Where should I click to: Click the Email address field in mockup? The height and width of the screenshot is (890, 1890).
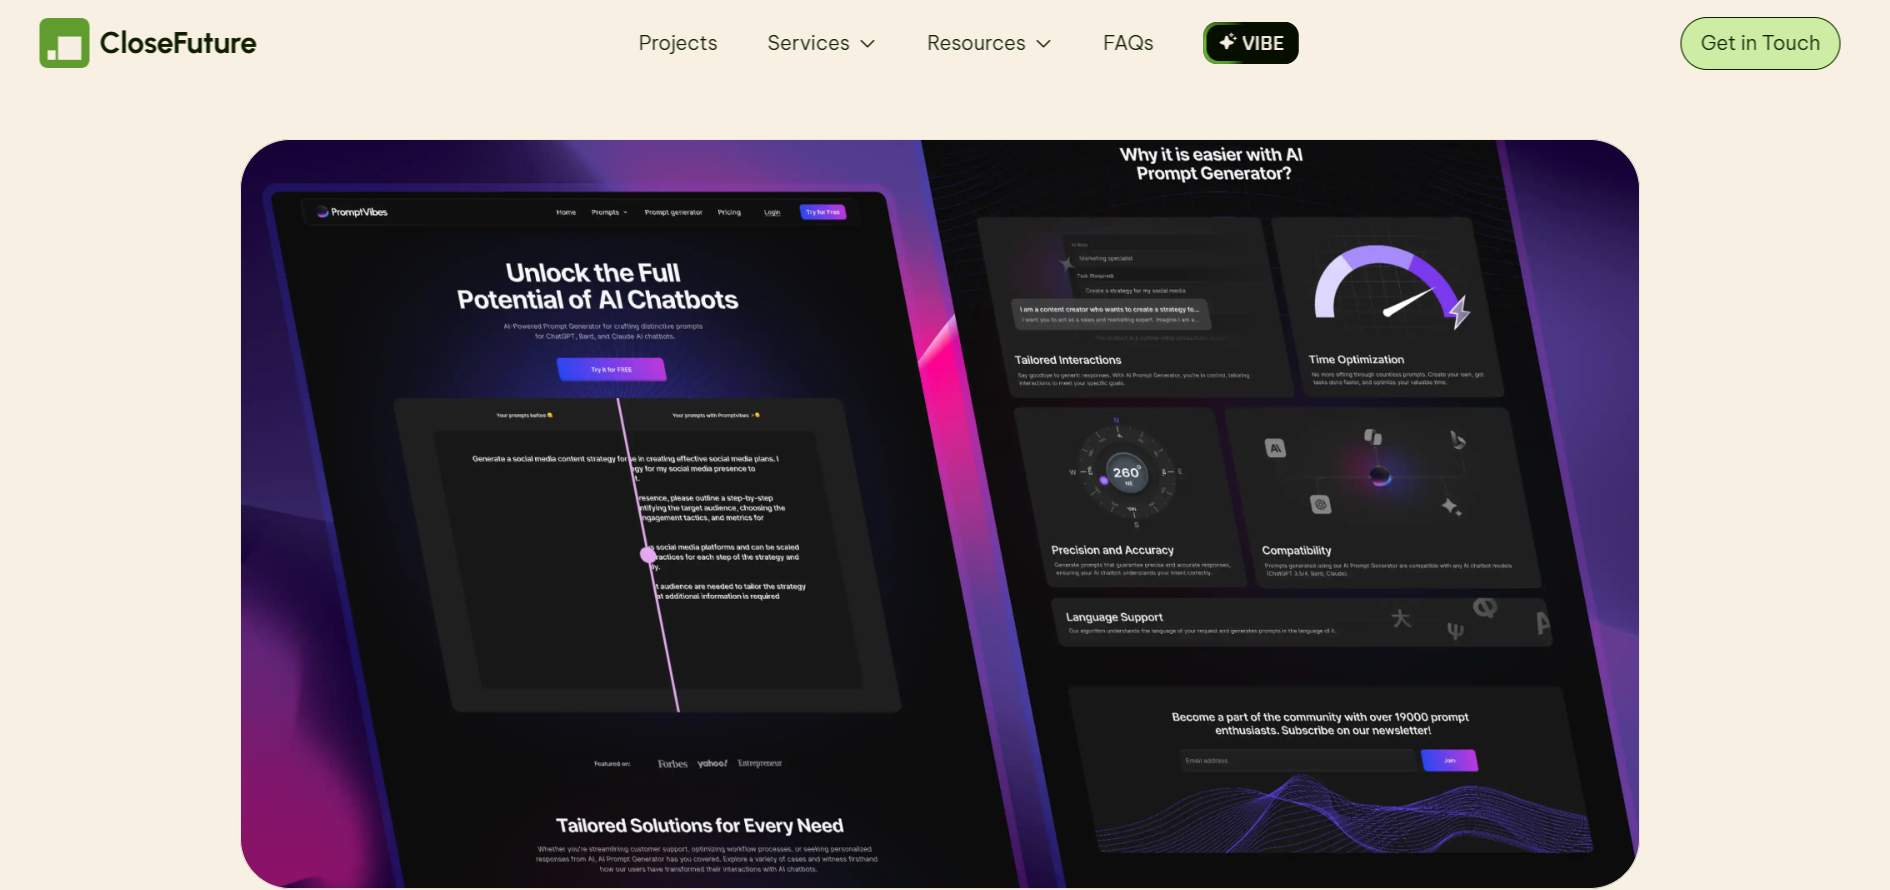[x=1298, y=761]
